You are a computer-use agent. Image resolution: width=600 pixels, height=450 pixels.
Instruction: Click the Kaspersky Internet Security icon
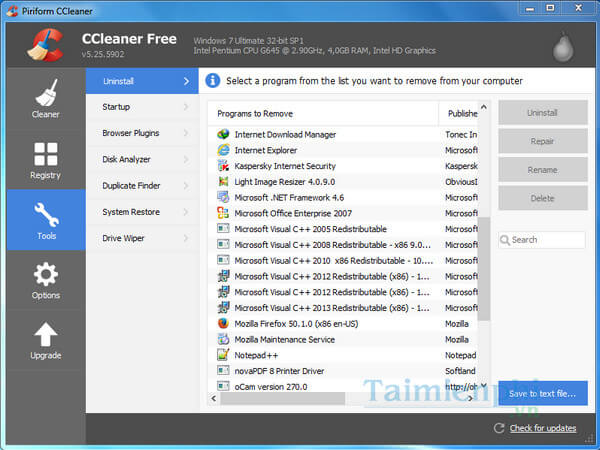[223, 166]
